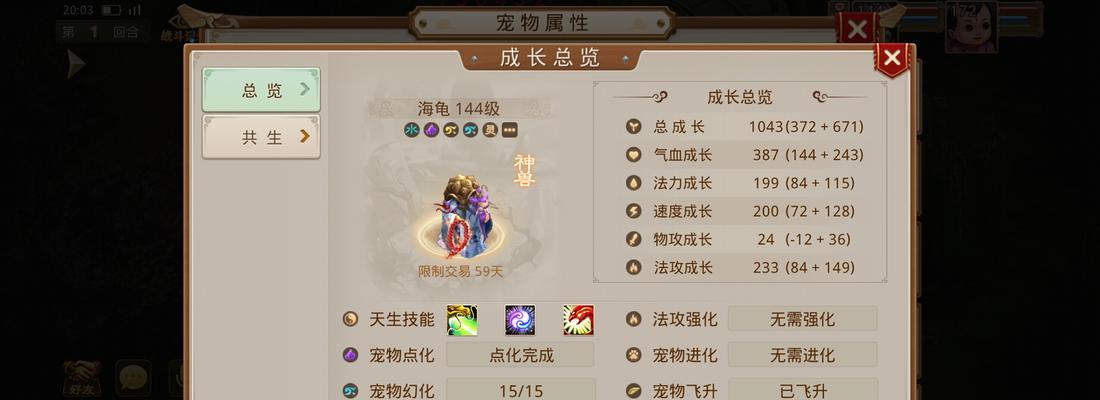Click the water element badge under pet name
The height and width of the screenshot is (400, 1100).
coord(411,130)
